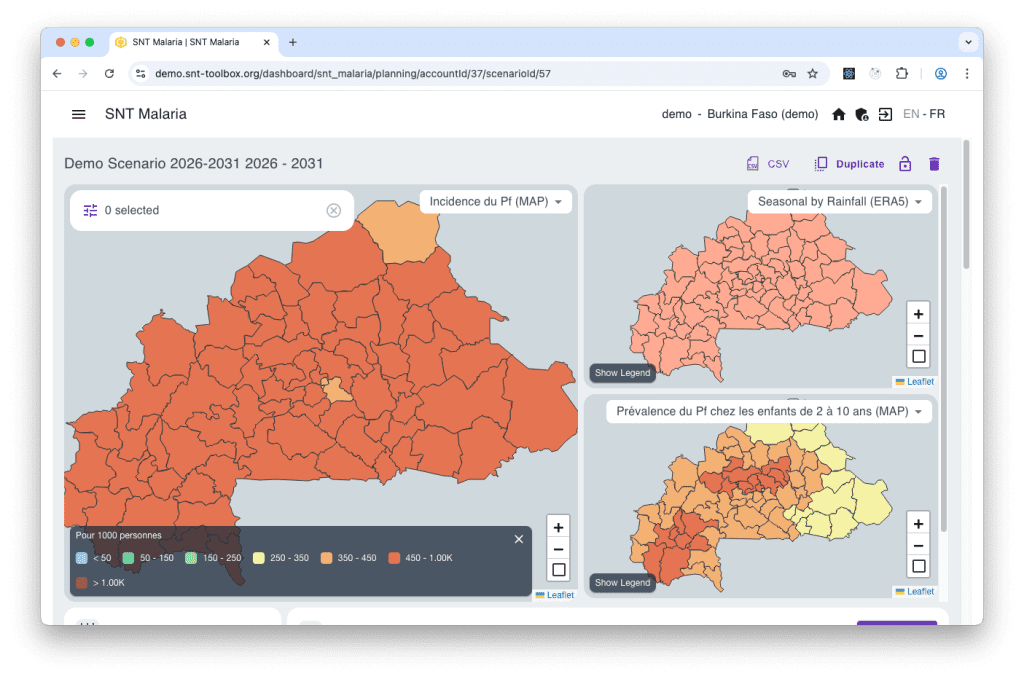Clear selection with circled X icon
Viewport: 1024px width, 679px height.
pos(334,210)
